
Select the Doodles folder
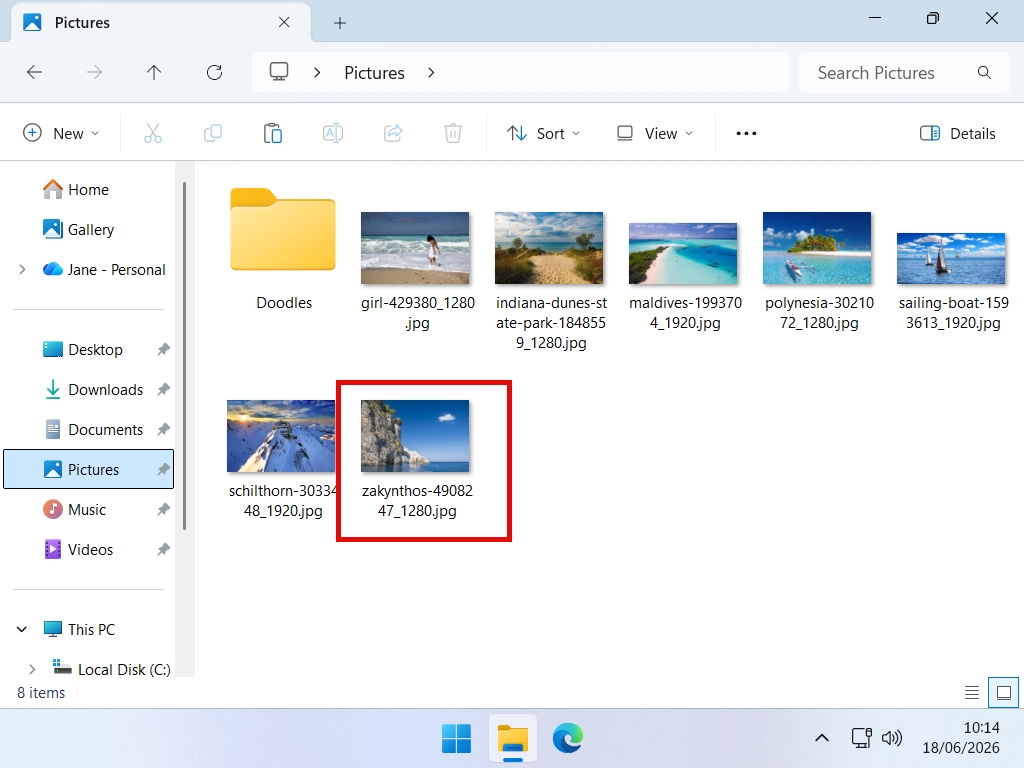[x=283, y=249]
